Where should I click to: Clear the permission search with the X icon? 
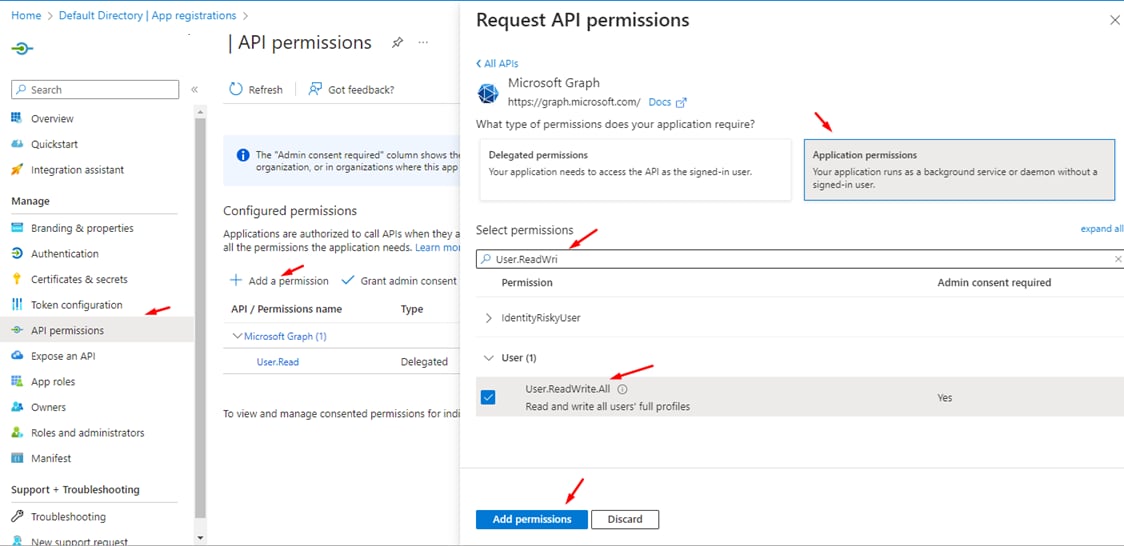[1118, 259]
